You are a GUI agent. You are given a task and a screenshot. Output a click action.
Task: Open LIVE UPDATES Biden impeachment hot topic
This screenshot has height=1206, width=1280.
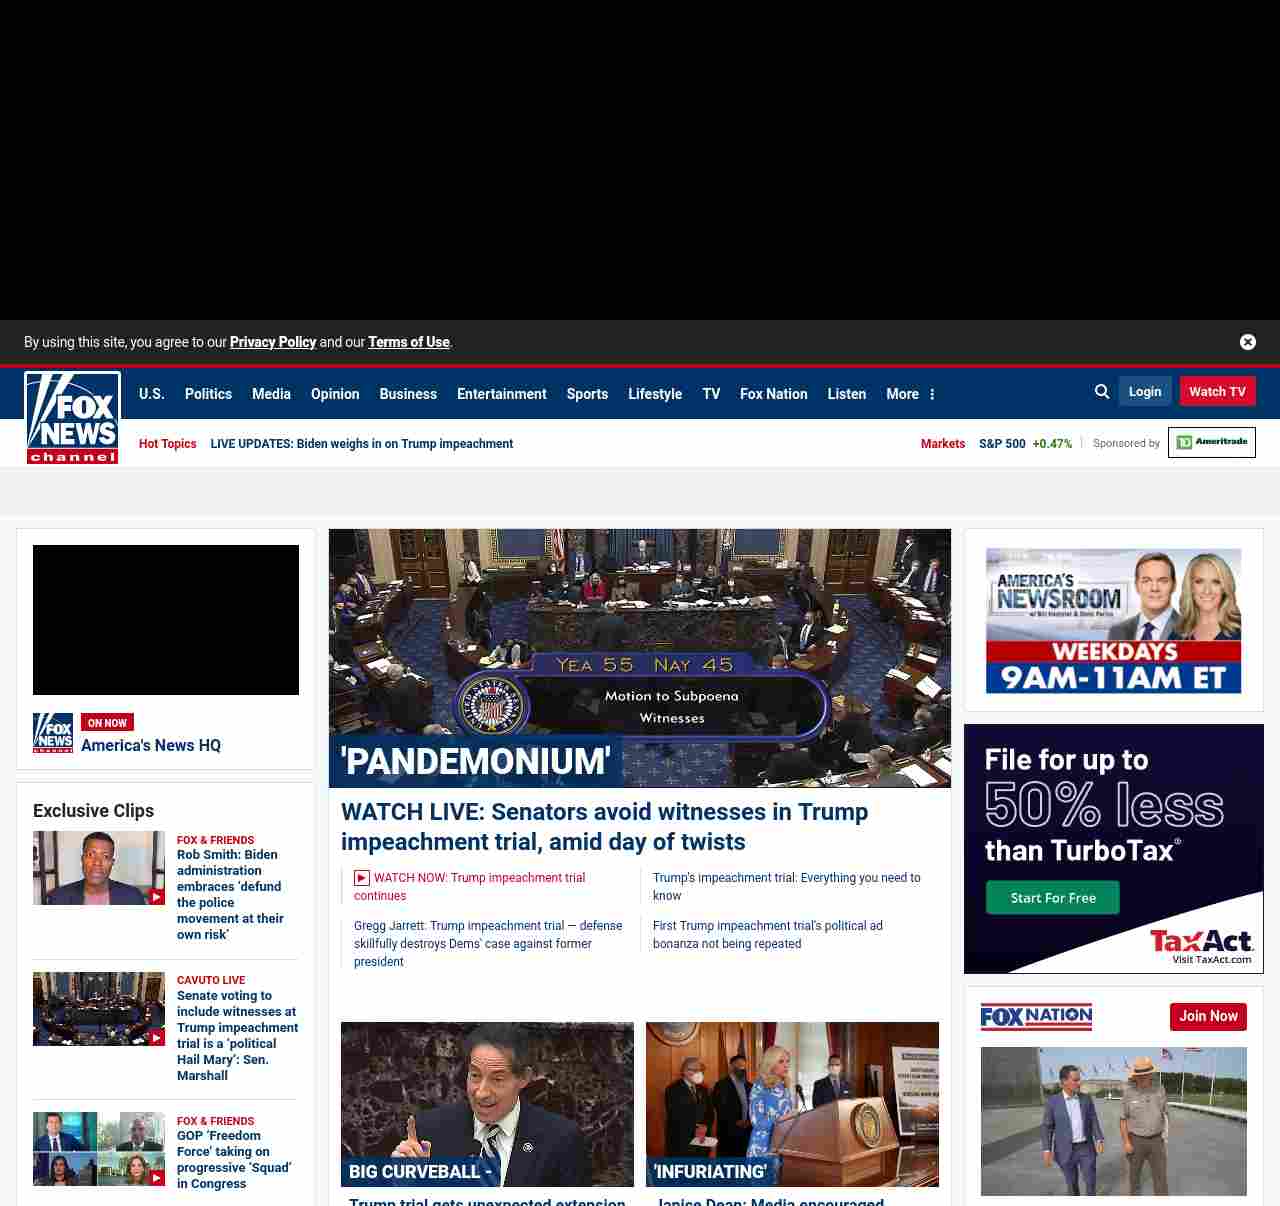[x=361, y=444]
